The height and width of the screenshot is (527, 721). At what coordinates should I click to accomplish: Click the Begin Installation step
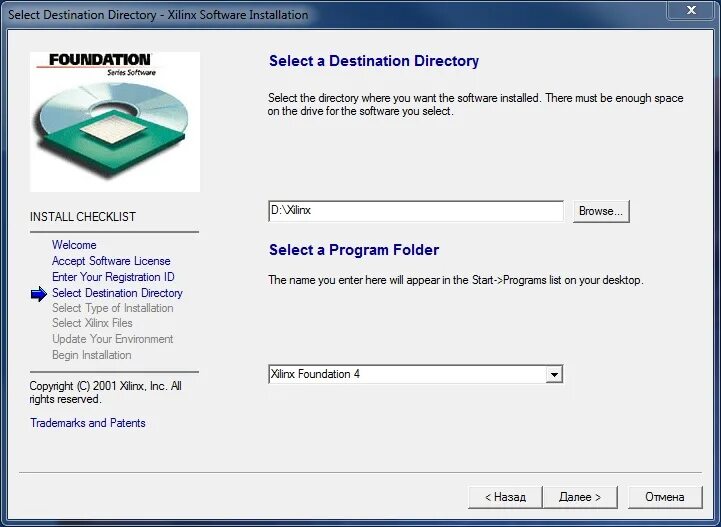(x=92, y=355)
